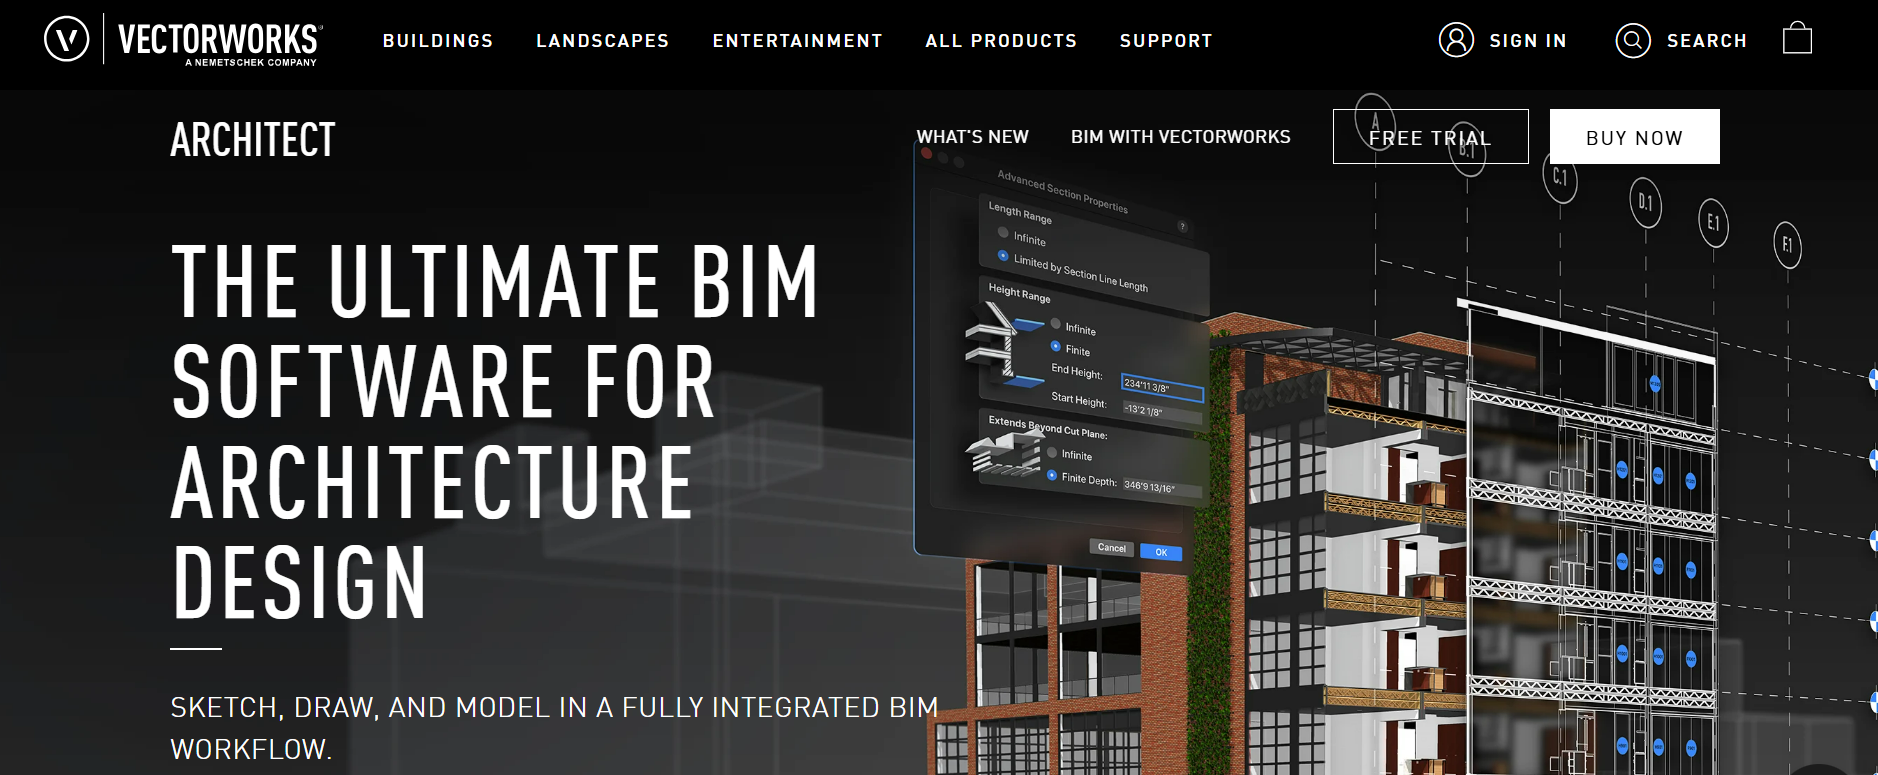
Task: Expand the Entertainment menu
Action: (797, 41)
